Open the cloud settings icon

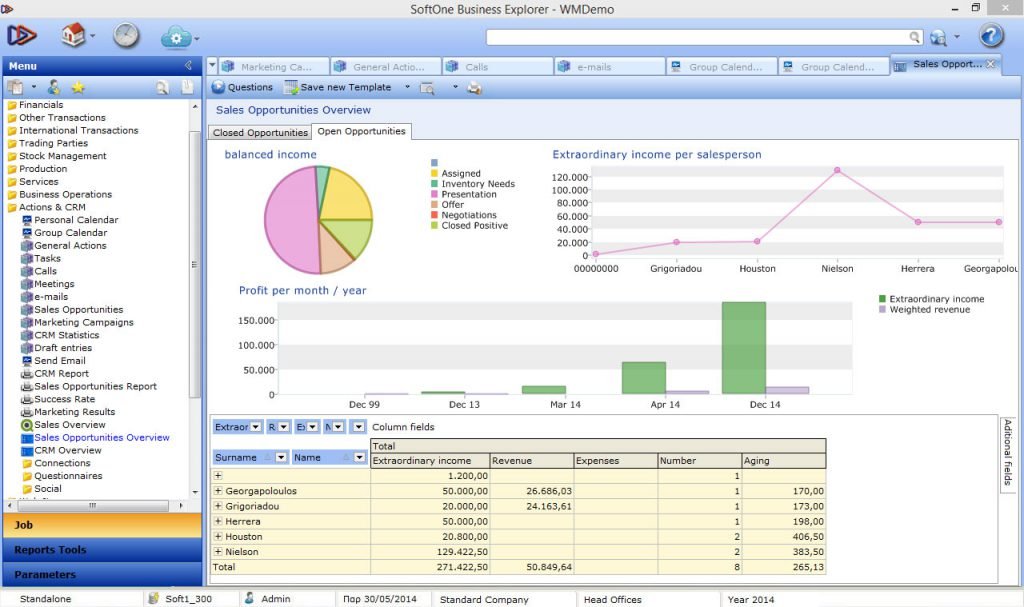pyautogui.click(x=176, y=37)
